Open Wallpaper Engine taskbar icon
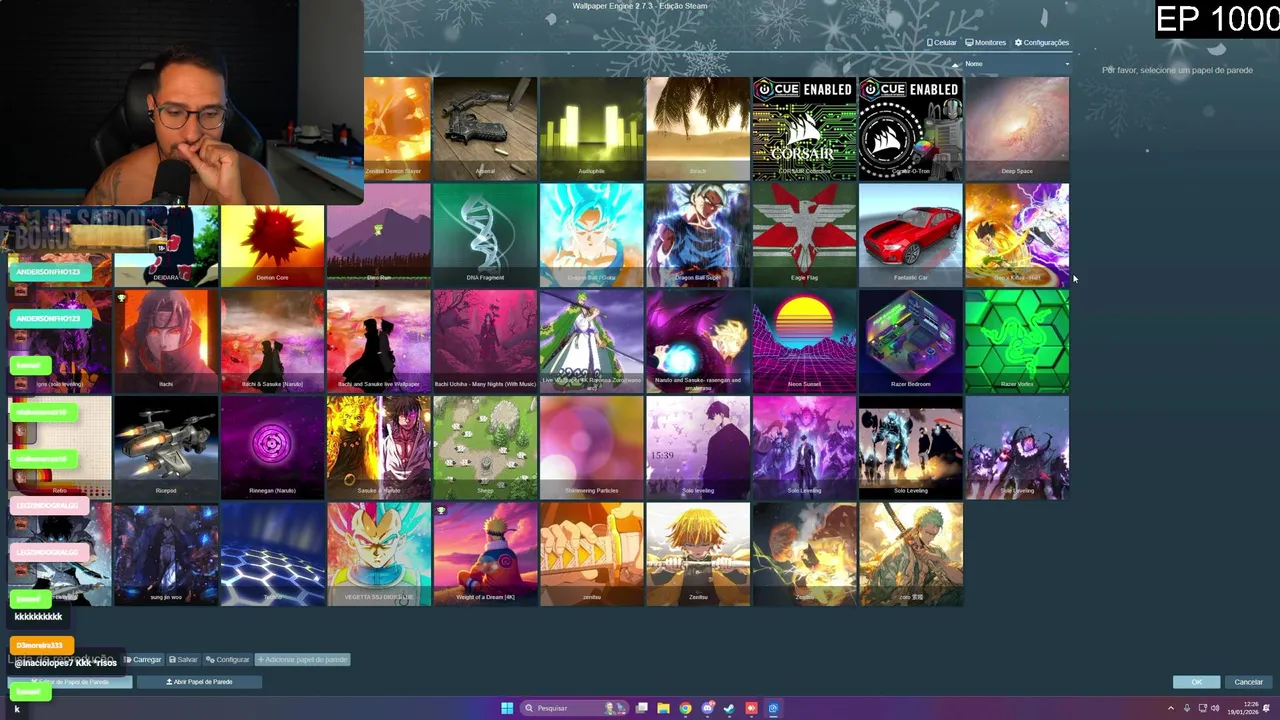The width and height of the screenshot is (1280, 720). (x=773, y=708)
